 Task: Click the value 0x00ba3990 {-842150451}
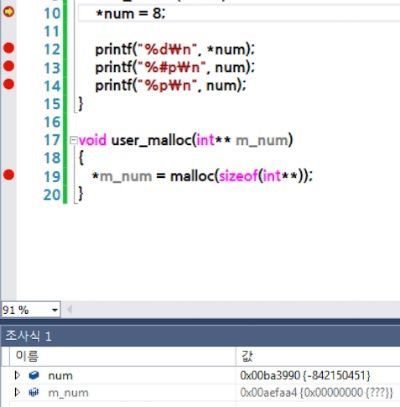[305, 376]
